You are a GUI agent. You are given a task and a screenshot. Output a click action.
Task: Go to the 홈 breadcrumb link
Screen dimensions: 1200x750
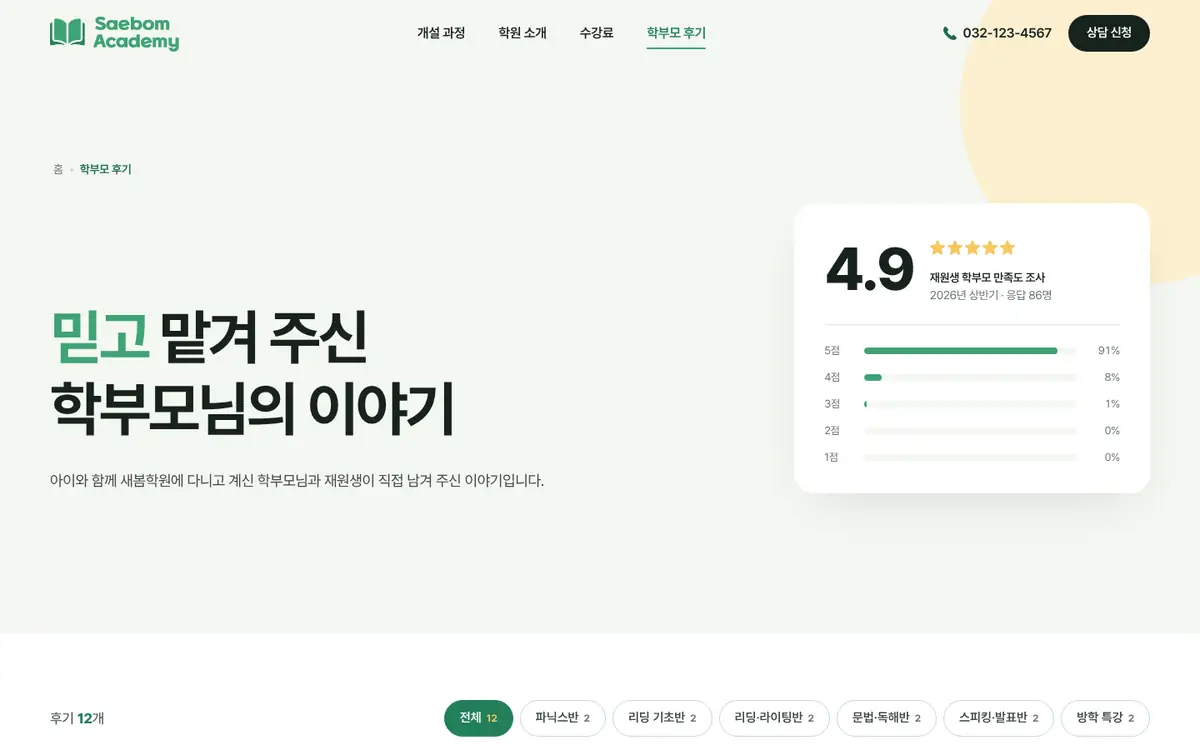pyautogui.click(x=58, y=169)
